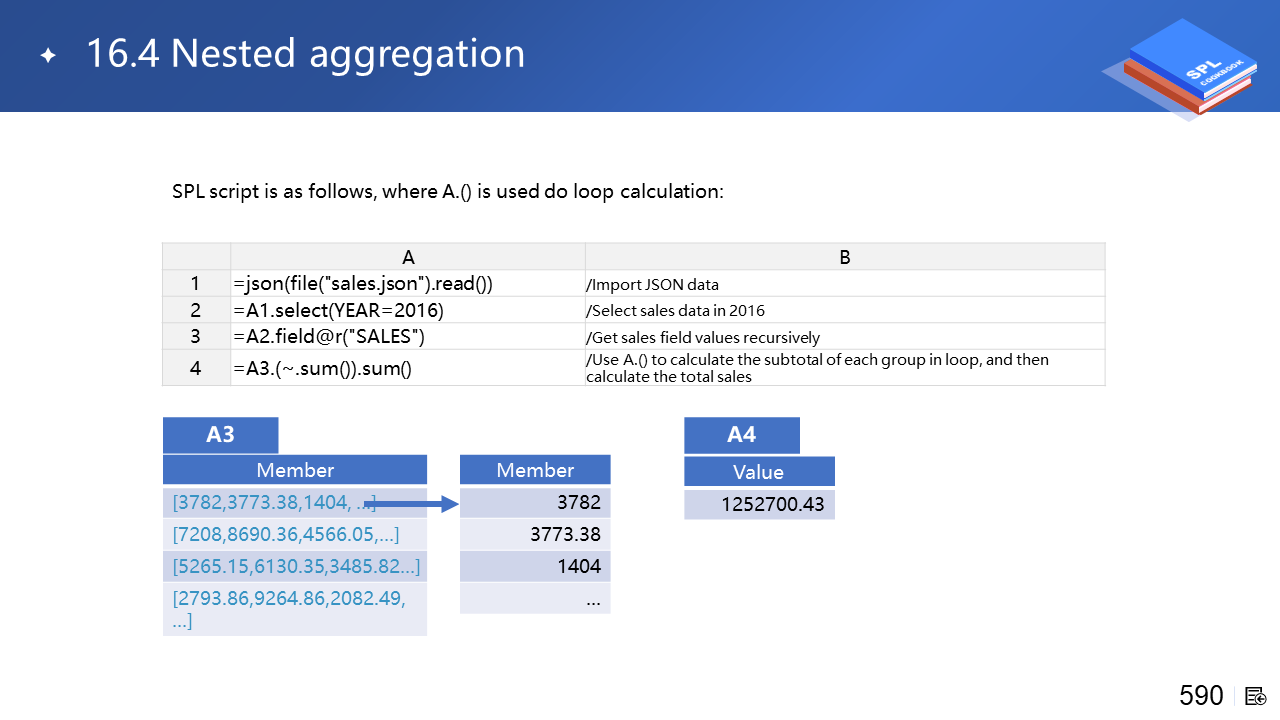This screenshot has width=1280, height=720.
Task: Click the star icon beside the title
Action: 48,56
